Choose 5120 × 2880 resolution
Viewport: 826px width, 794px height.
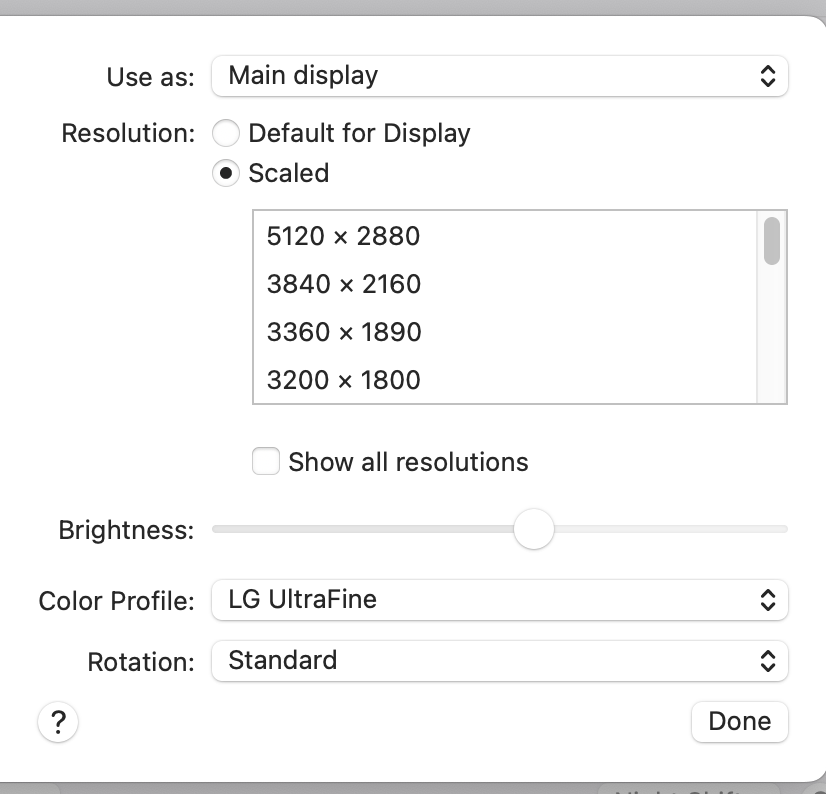[343, 236]
